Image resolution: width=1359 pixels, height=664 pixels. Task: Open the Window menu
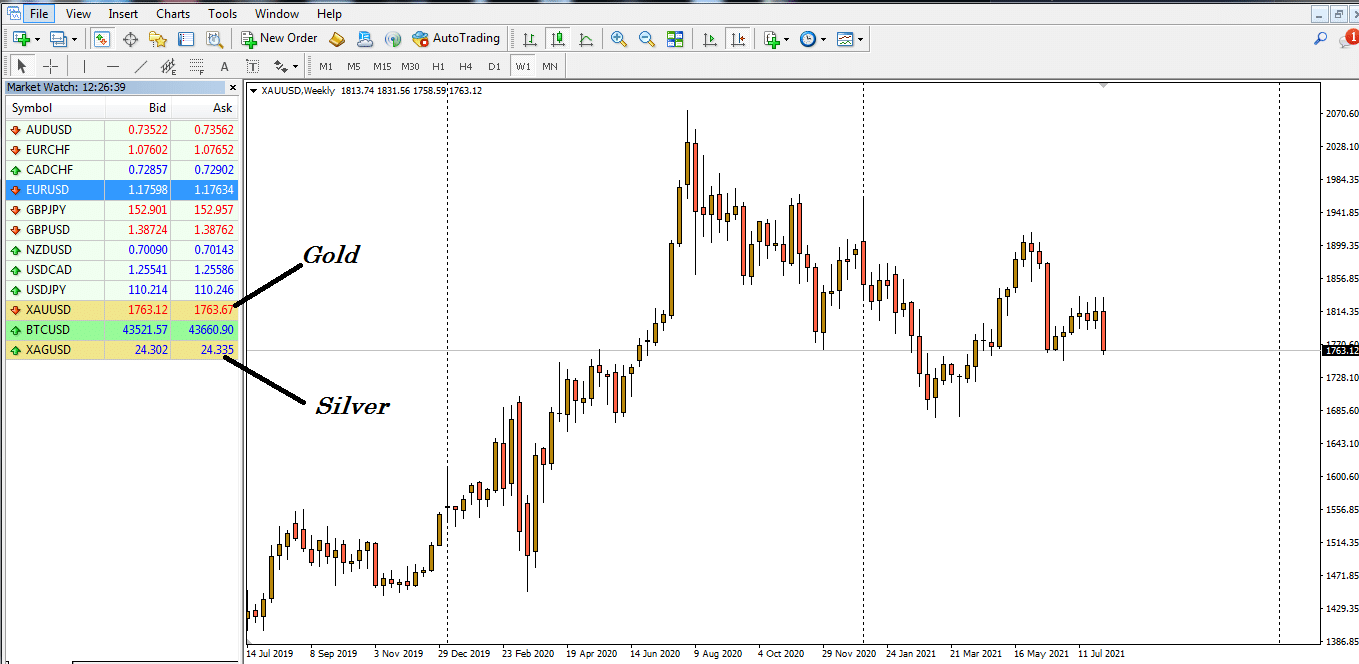pyautogui.click(x=277, y=14)
